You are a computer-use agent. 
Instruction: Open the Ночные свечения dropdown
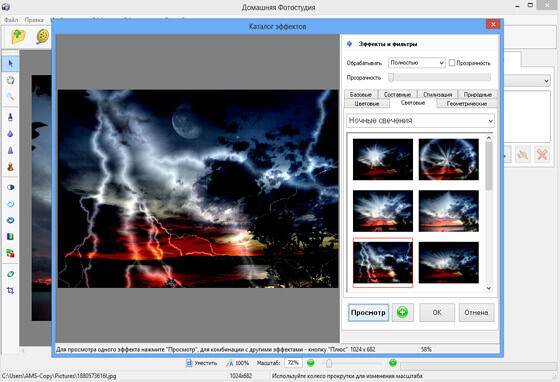[420, 121]
